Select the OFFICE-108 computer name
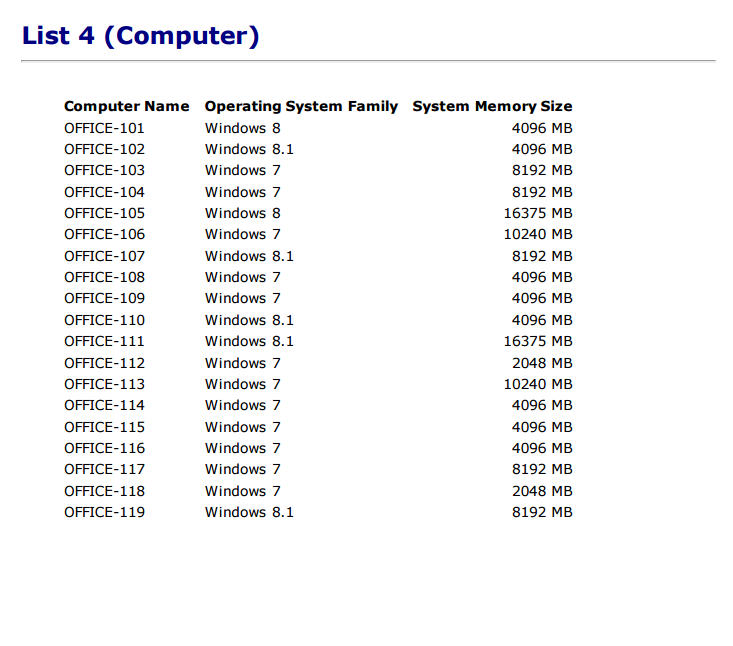The height and width of the screenshot is (646, 733). [104, 277]
